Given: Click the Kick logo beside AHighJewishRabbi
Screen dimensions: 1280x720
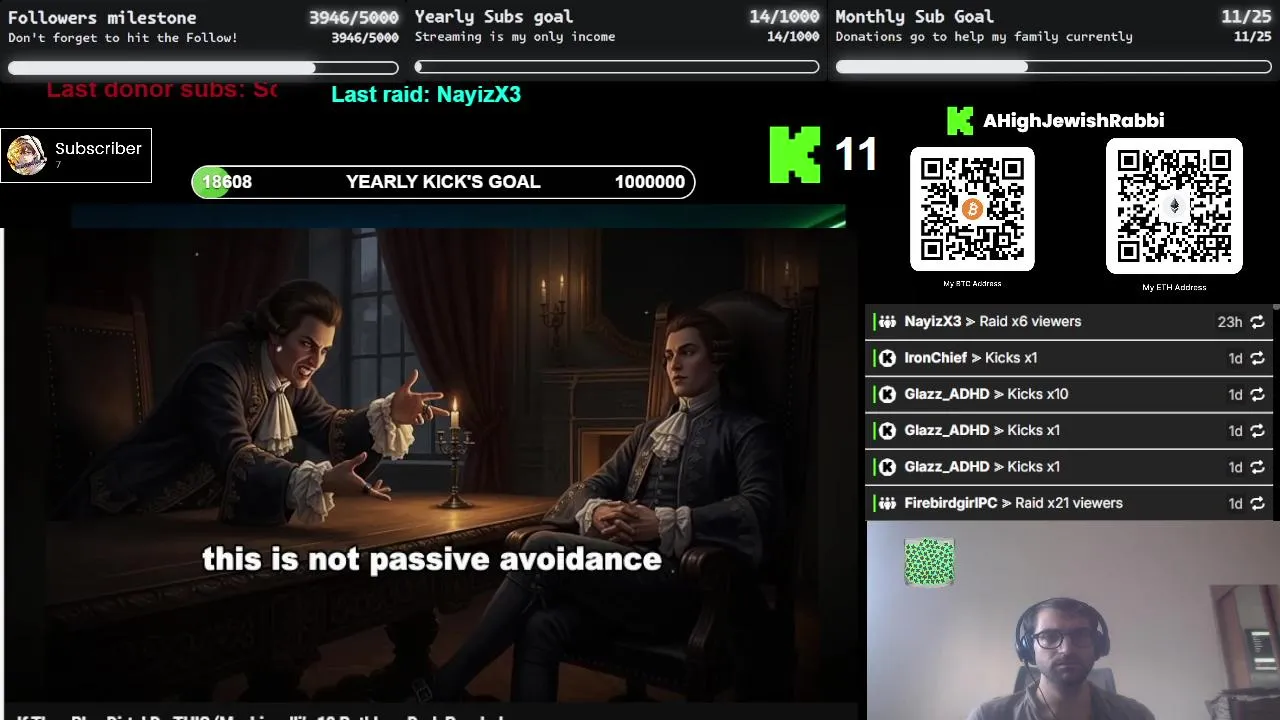Looking at the screenshot, I should 960,121.
